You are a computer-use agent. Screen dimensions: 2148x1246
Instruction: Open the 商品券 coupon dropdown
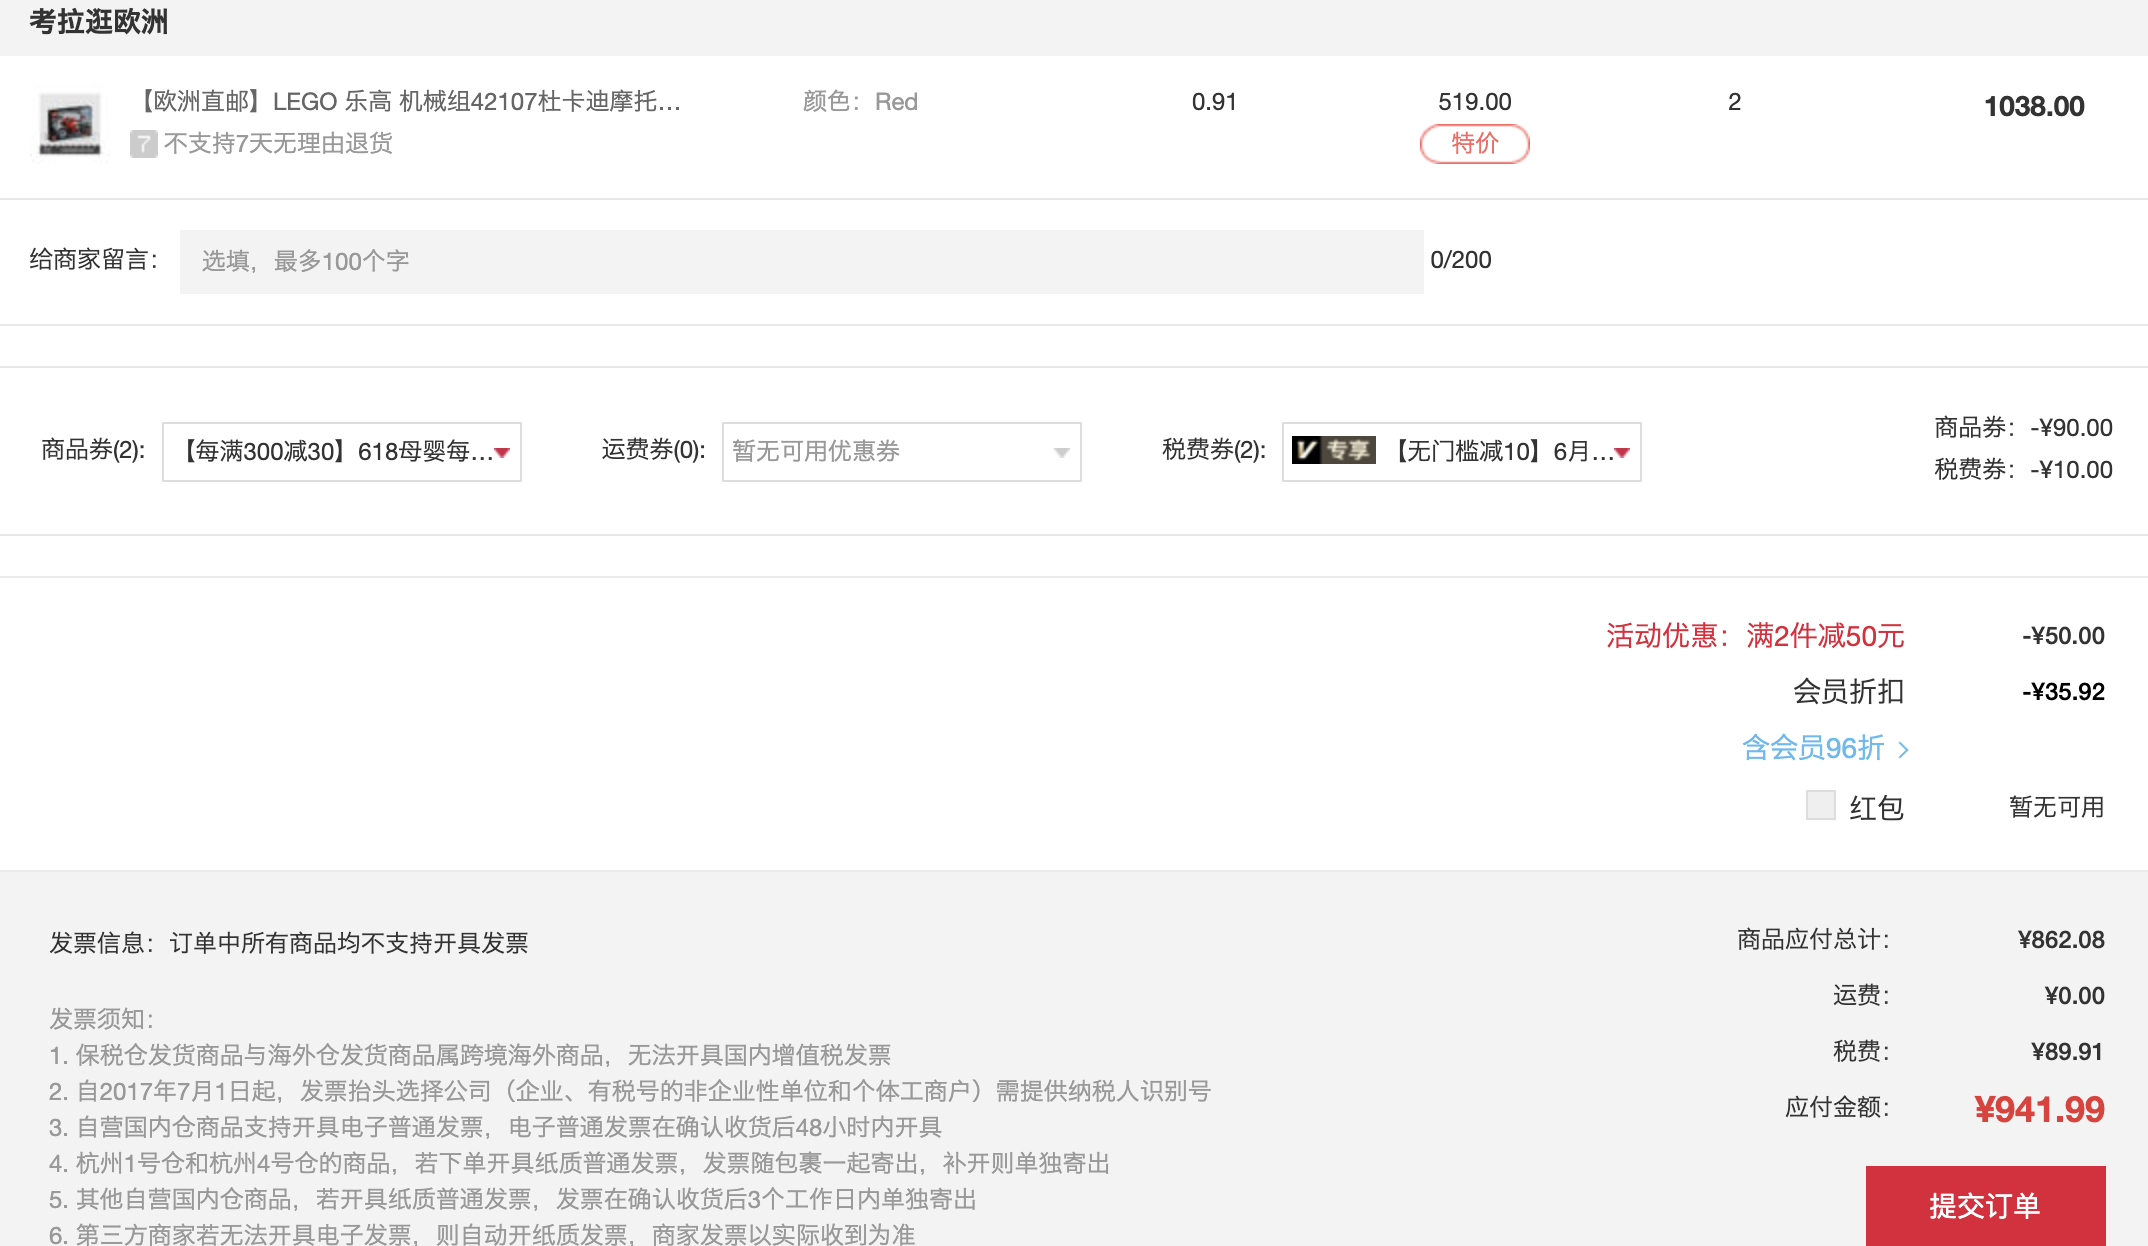(x=342, y=451)
